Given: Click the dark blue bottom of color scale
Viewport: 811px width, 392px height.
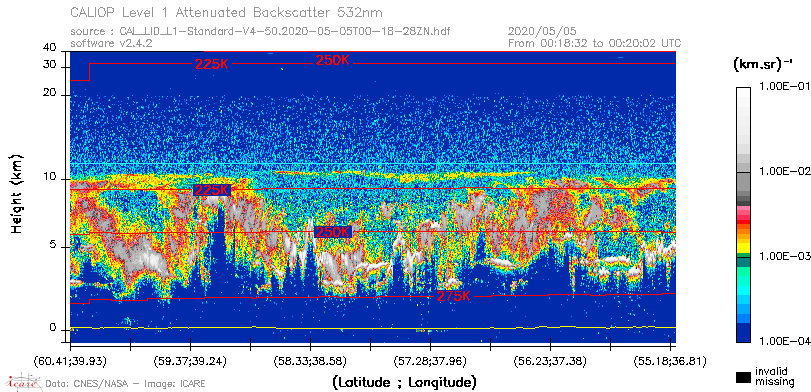Looking at the screenshot, I should 744,333.
